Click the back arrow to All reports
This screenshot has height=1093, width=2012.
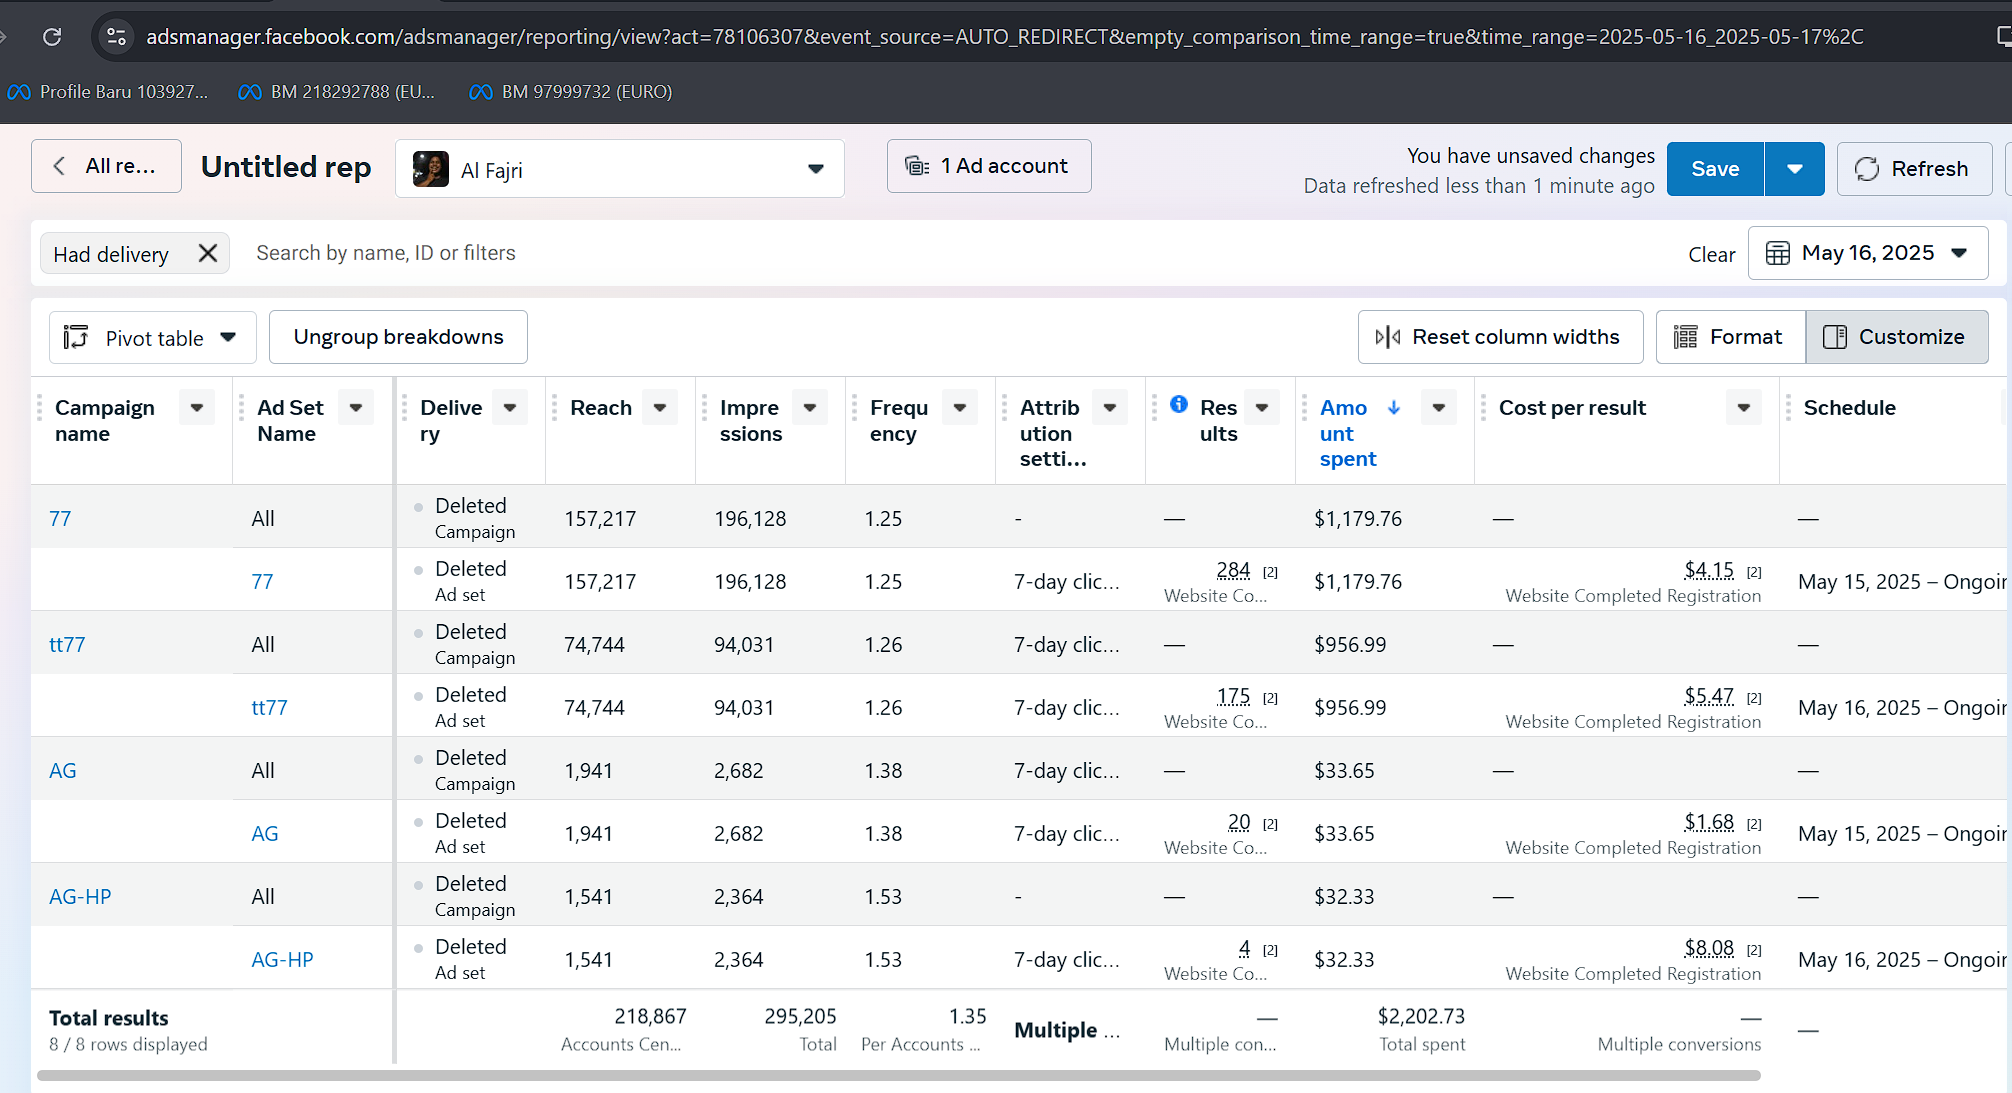[59, 166]
